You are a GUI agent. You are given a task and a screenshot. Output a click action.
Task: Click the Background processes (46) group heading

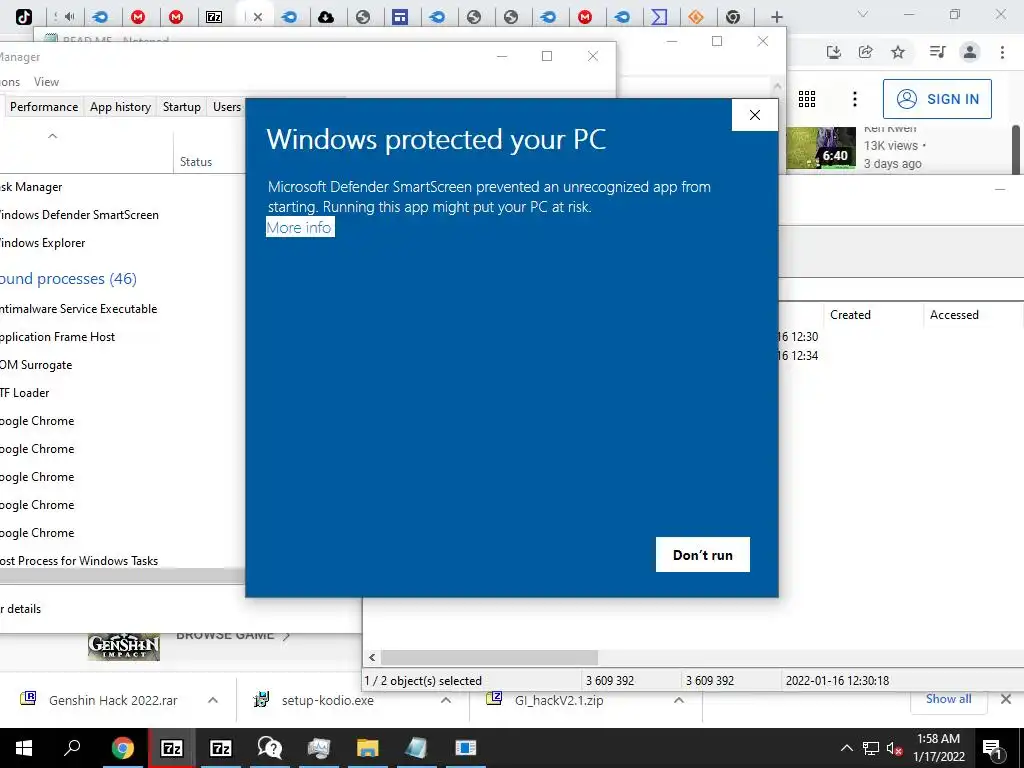click(69, 279)
